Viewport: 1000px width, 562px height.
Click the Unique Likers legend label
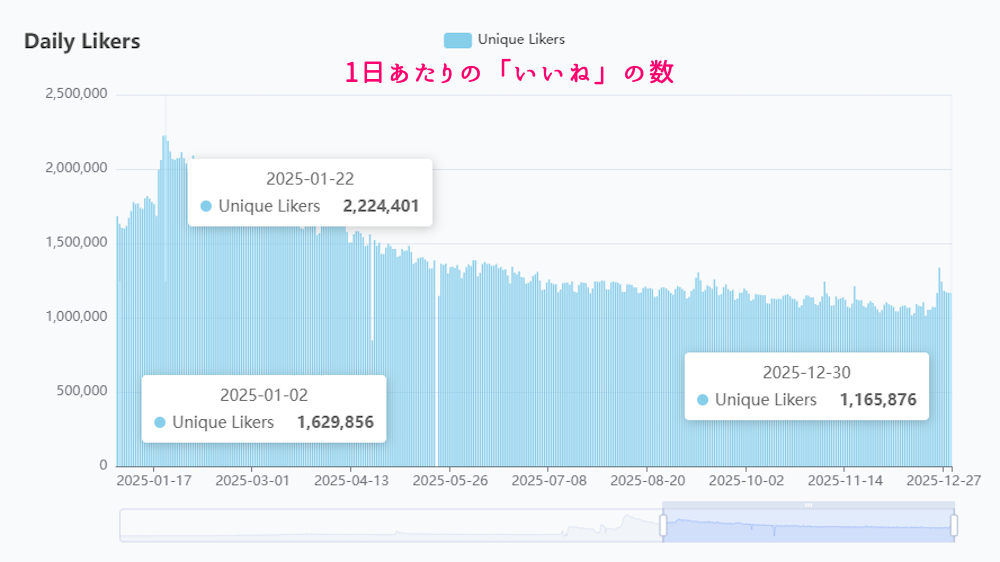tap(521, 40)
